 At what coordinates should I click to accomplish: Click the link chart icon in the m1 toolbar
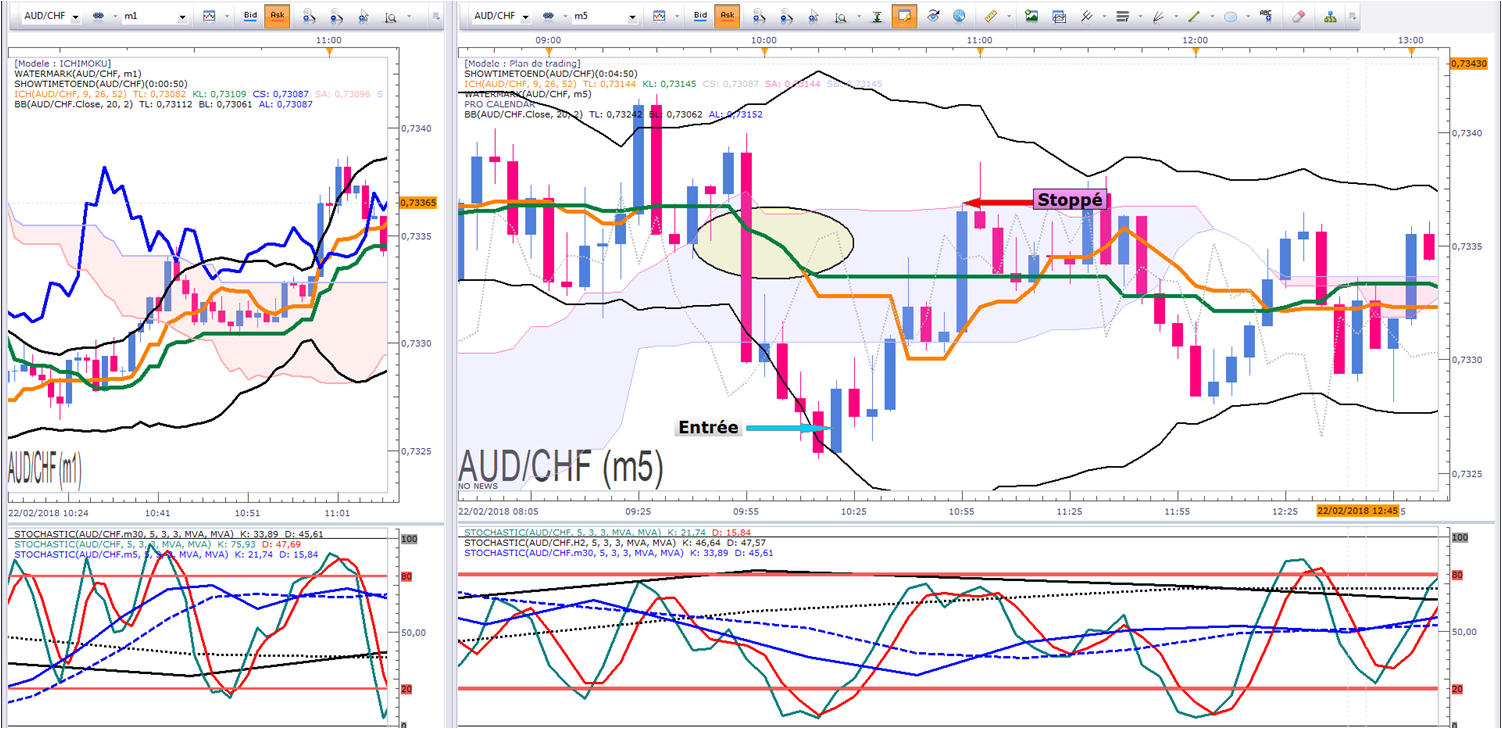[x=97, y=16]
